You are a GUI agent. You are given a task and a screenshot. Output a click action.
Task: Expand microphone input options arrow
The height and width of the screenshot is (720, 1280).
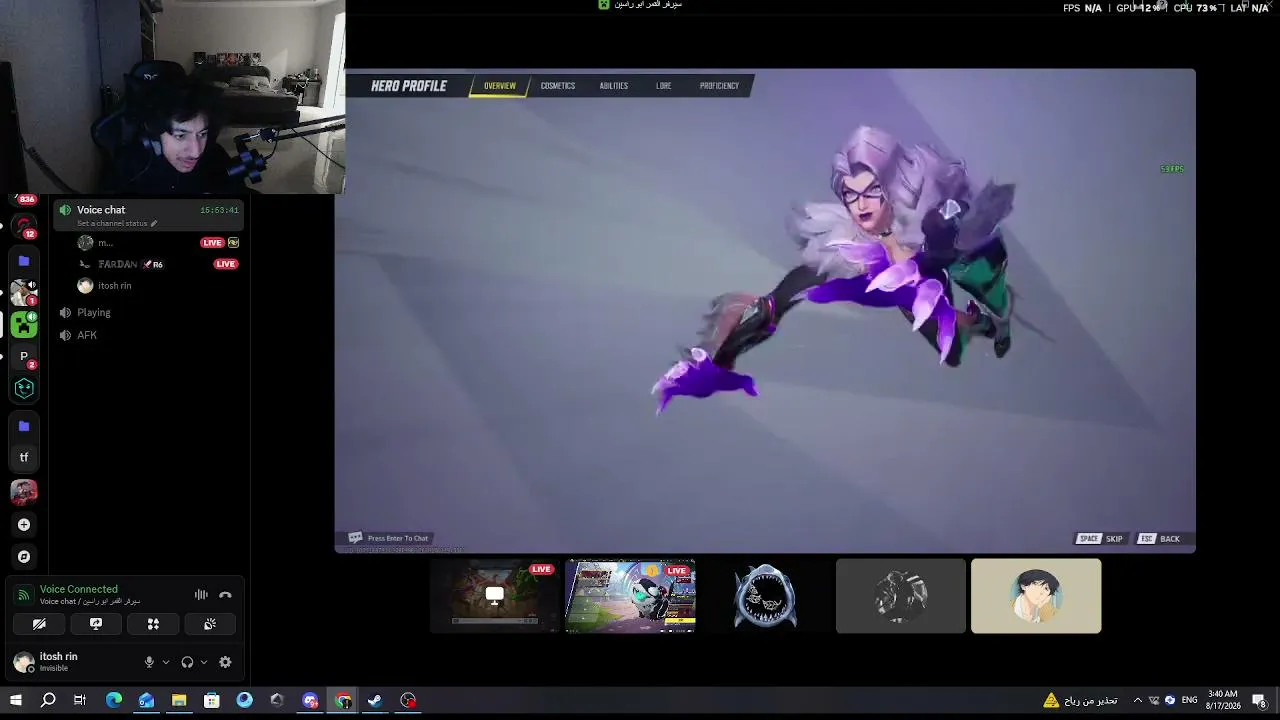166,662
